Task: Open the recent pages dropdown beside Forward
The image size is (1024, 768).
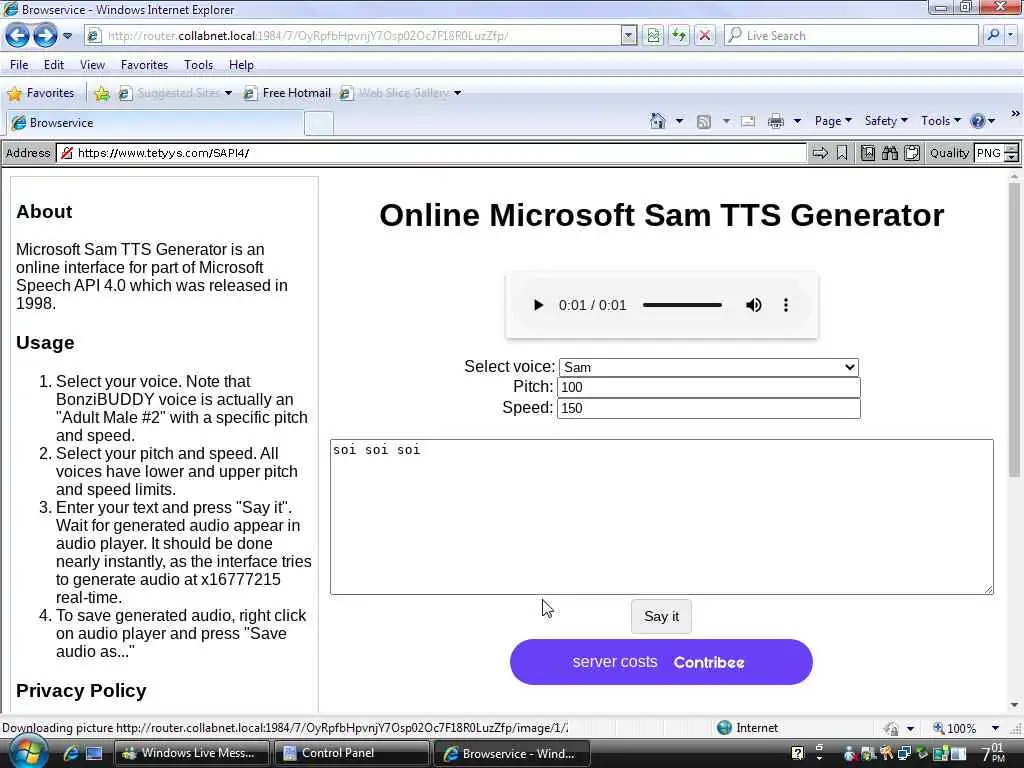Action: [x=67, y=36]
